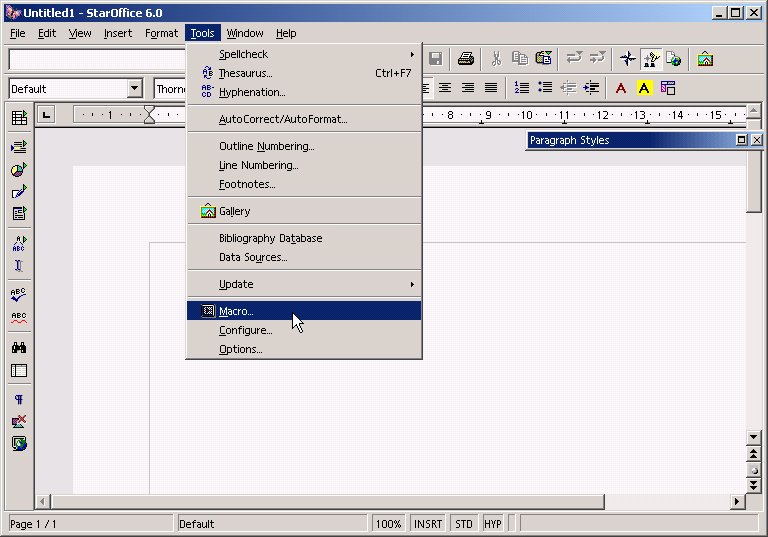Open the Gallery toolbar icon

[x=705, y=59]
